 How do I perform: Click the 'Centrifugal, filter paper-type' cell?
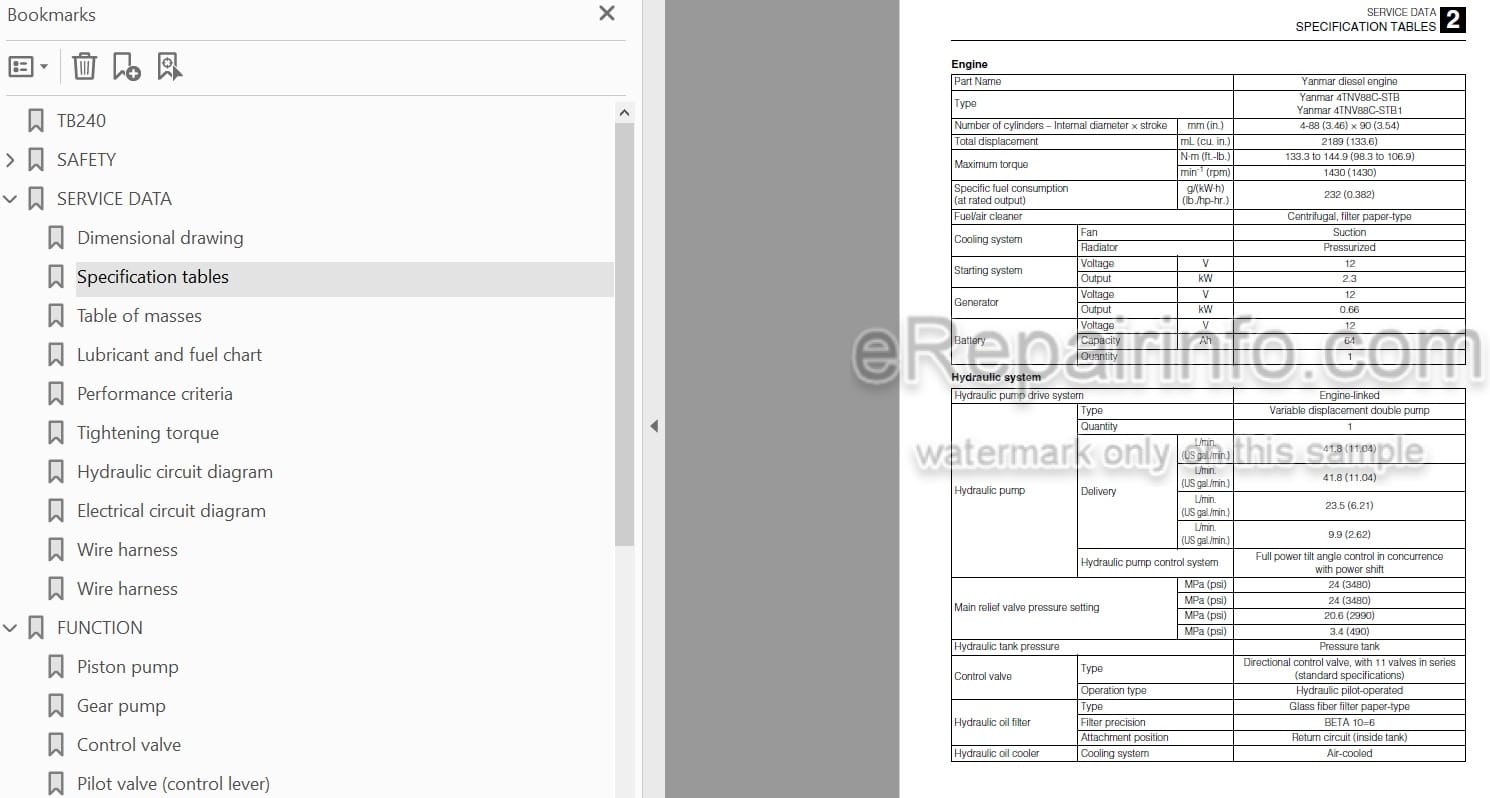[1349, 217]
